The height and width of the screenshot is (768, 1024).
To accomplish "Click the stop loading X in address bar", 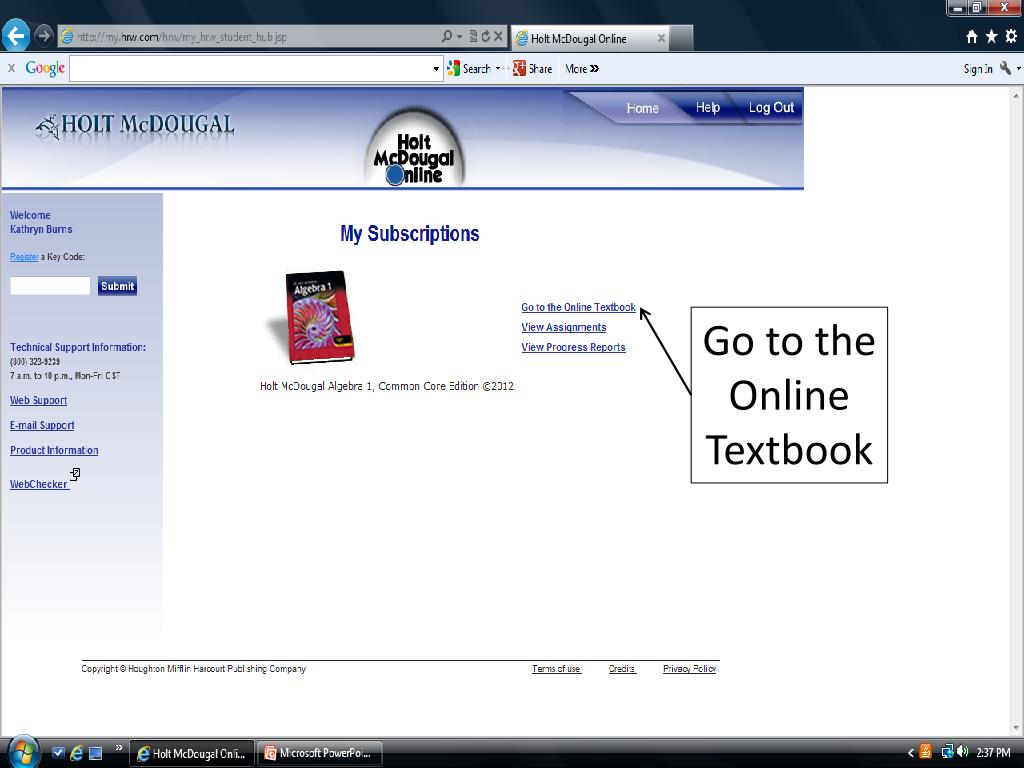I will pyautogui.click(x=498, y=37).
